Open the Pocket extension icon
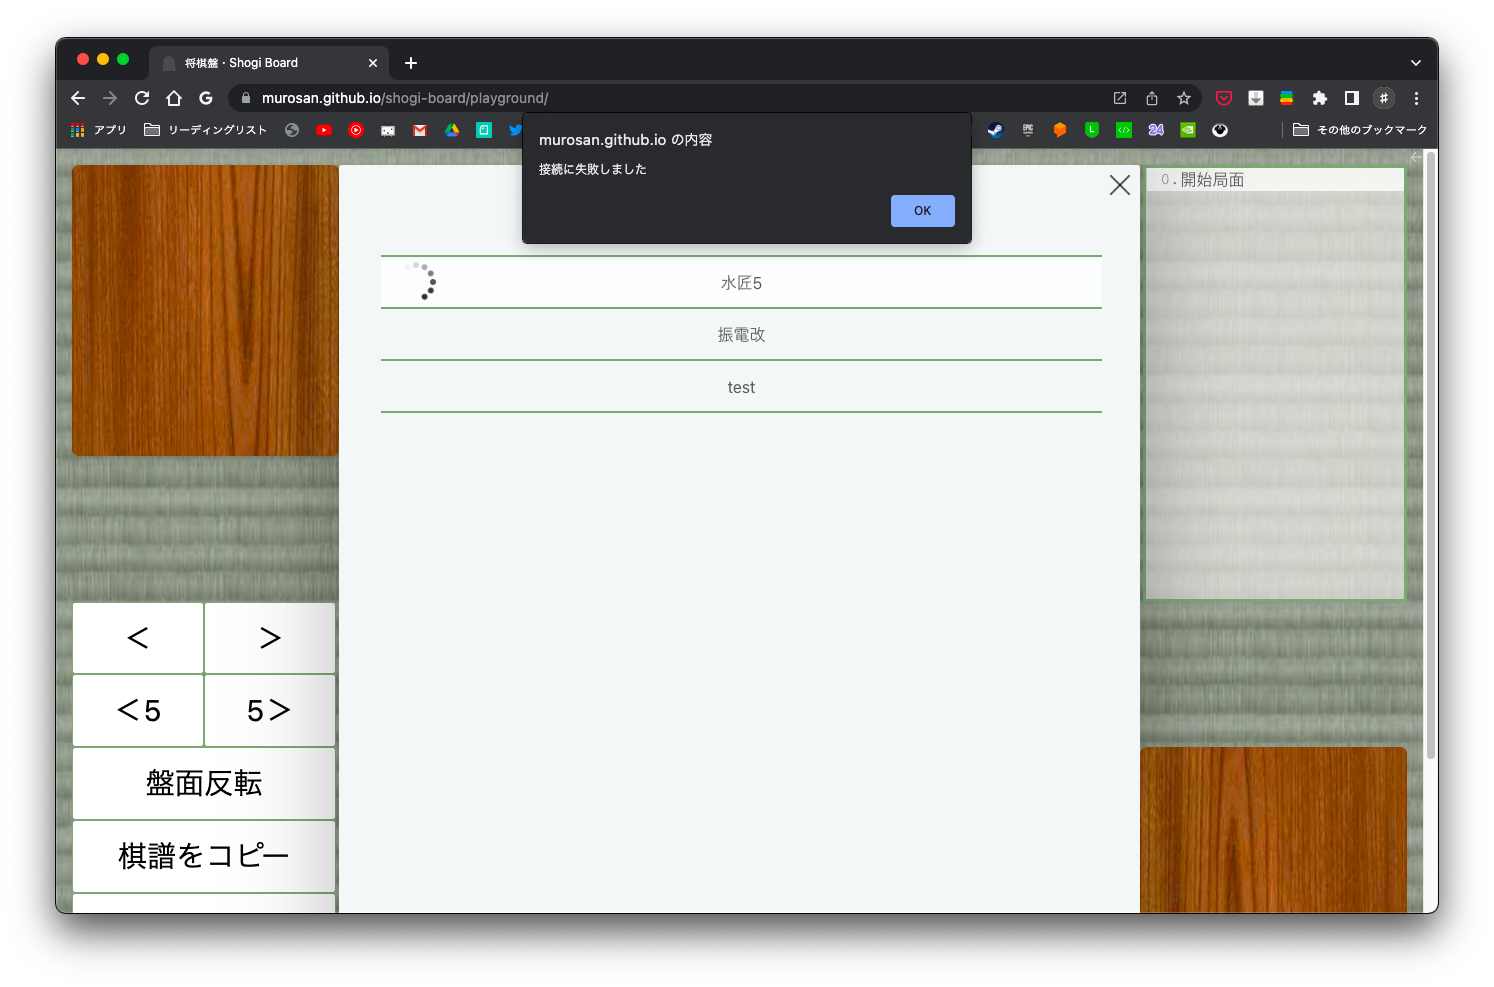This screenshot has width=1494, height=987. coord(1224,98)
